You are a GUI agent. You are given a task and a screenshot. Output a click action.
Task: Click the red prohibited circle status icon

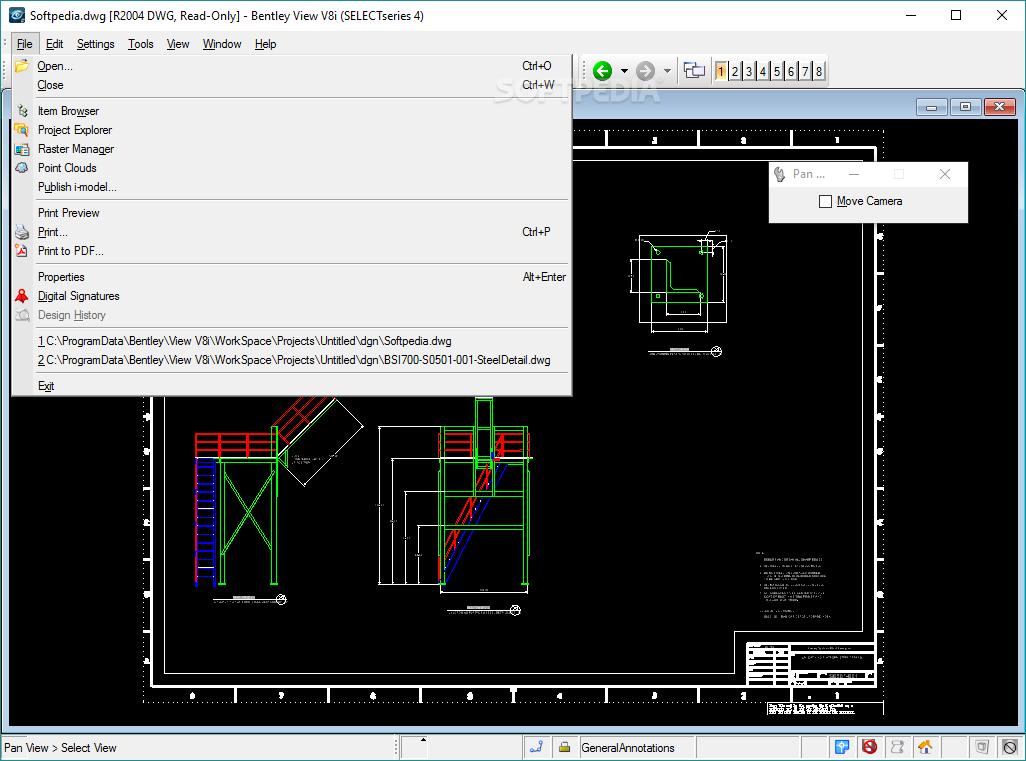869,747
